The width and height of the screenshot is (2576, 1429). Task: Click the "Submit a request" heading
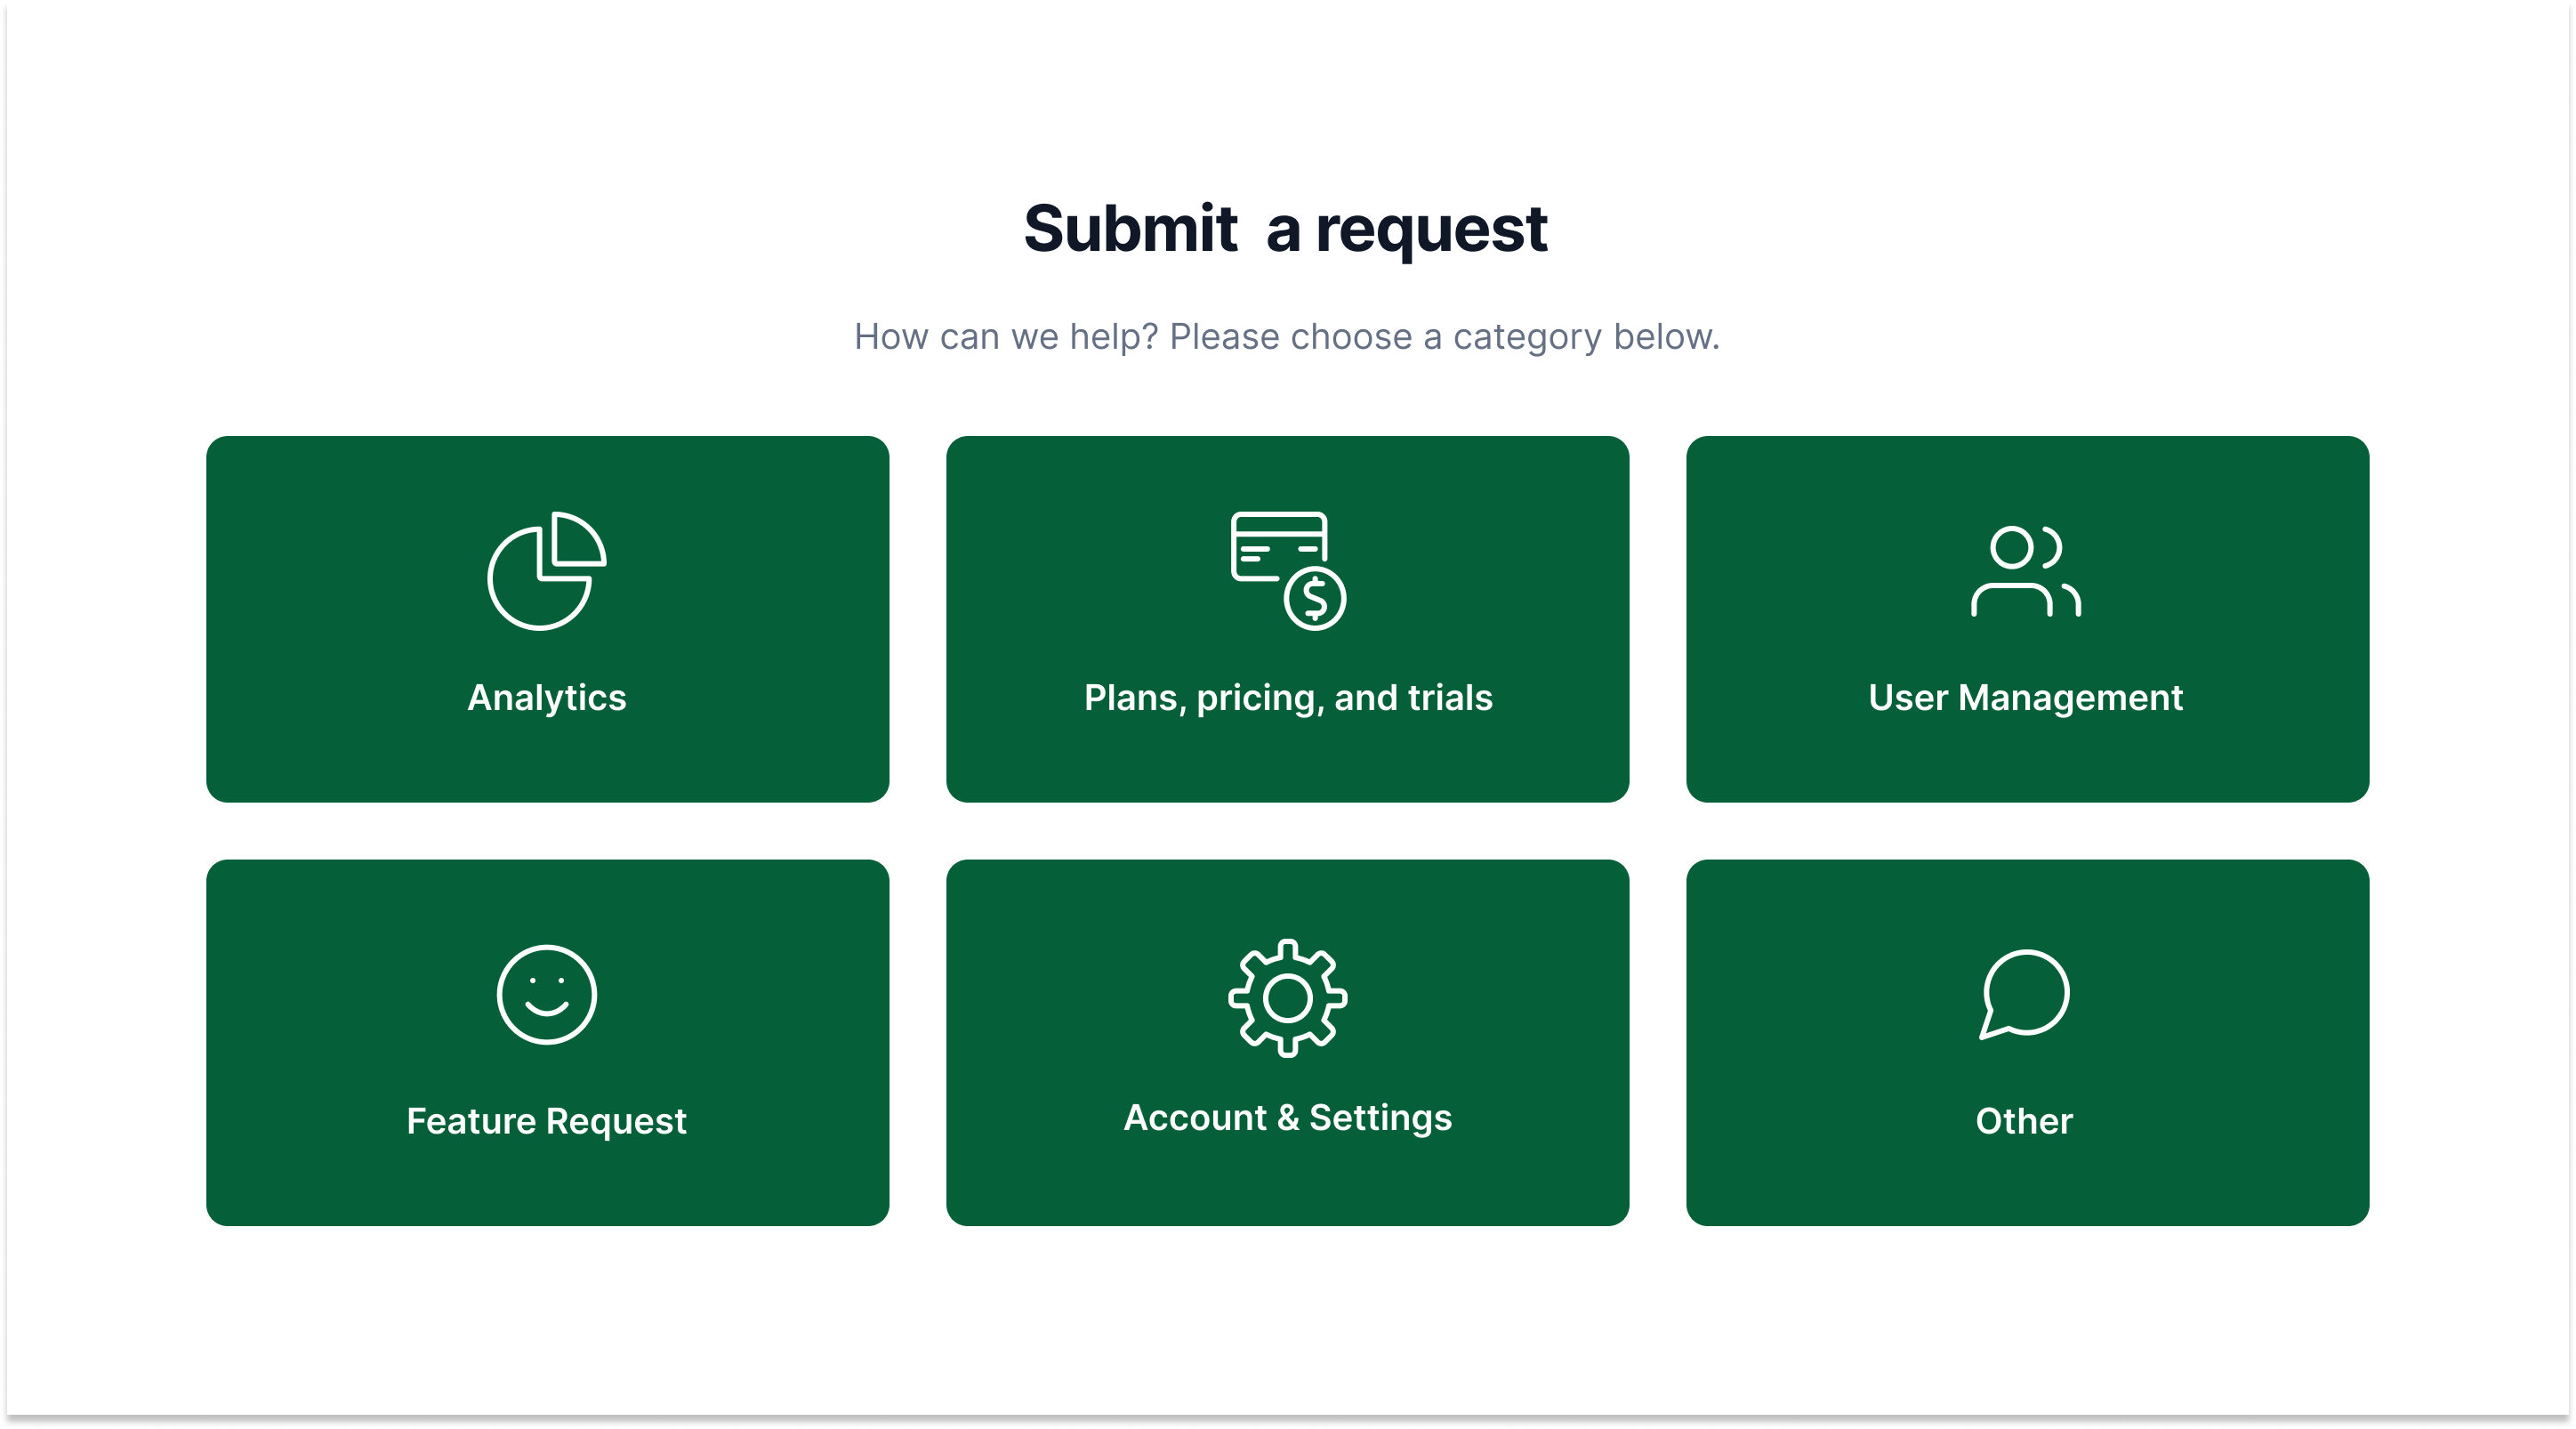tap(1286, 229)
